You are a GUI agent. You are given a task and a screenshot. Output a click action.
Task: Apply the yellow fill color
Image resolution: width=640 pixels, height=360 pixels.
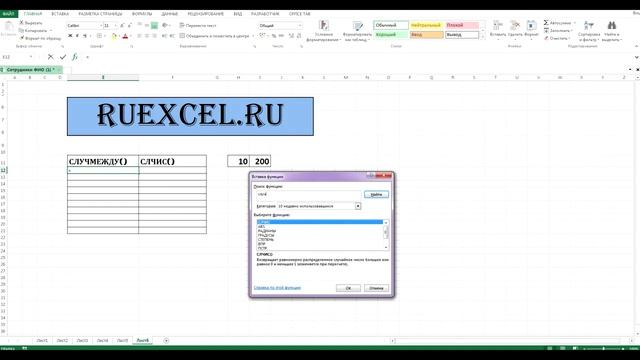pos(114,36)
